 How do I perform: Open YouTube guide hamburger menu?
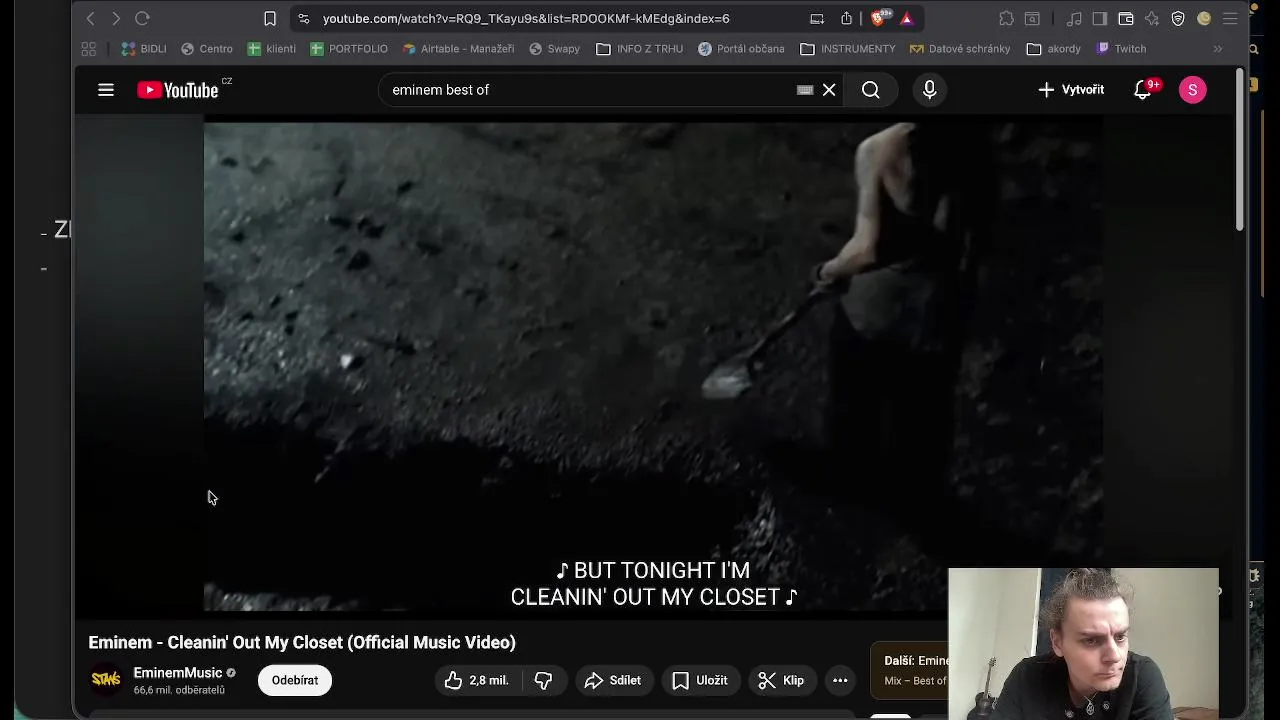tap(106, 90)
